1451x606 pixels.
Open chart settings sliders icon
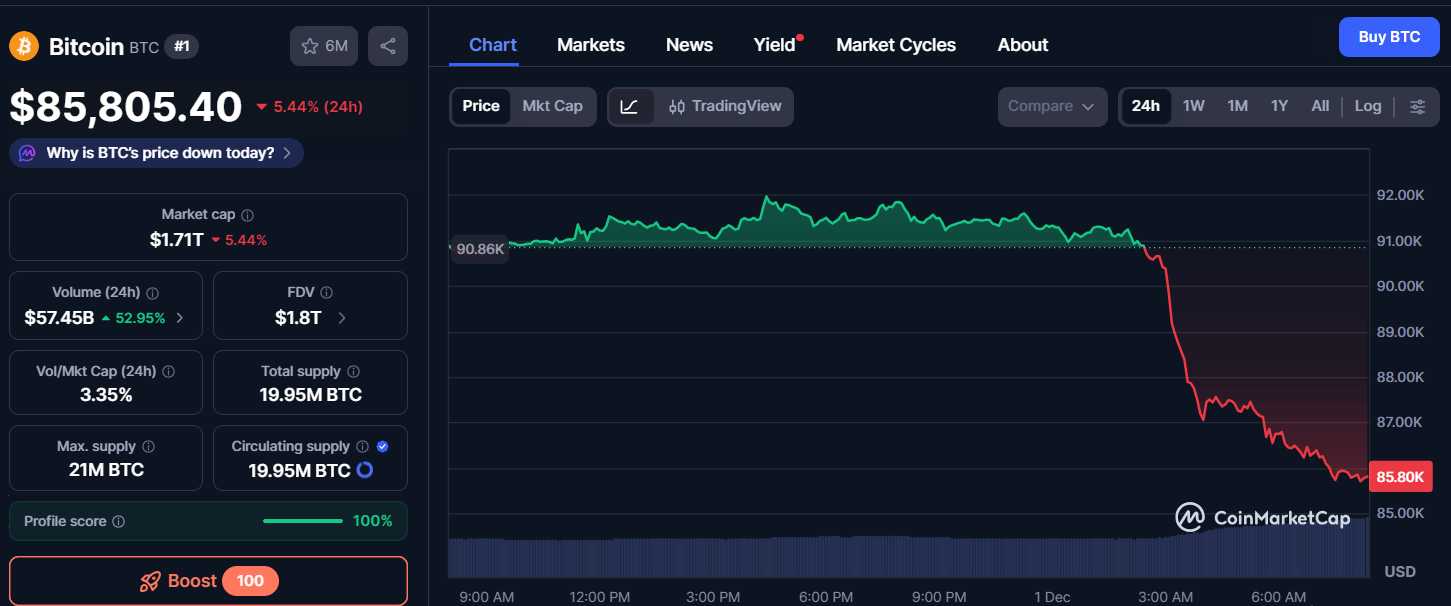1417,107
